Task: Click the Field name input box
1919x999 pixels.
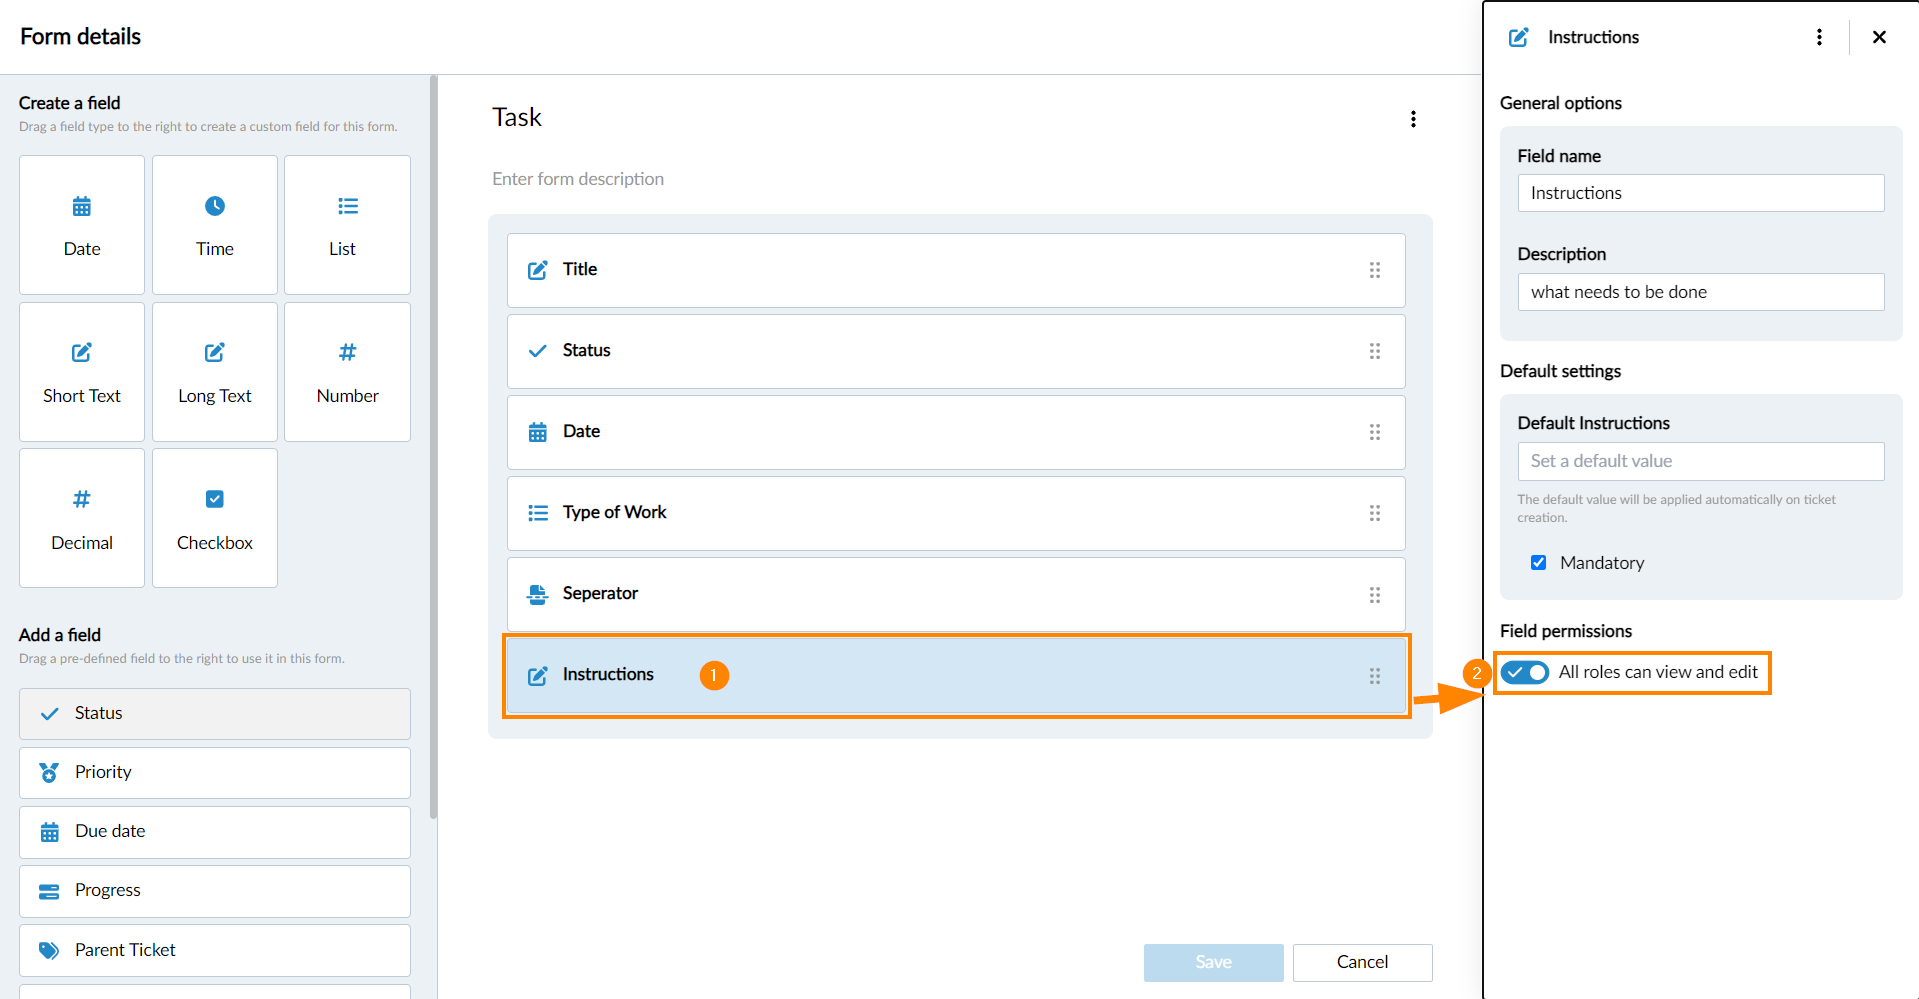Action: [x=1700, y=193]
